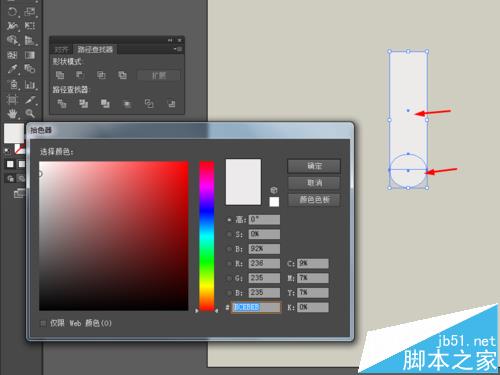Enable the Only Web Colors checkbox
Screen dimensions: 500x375
[43, 323]
